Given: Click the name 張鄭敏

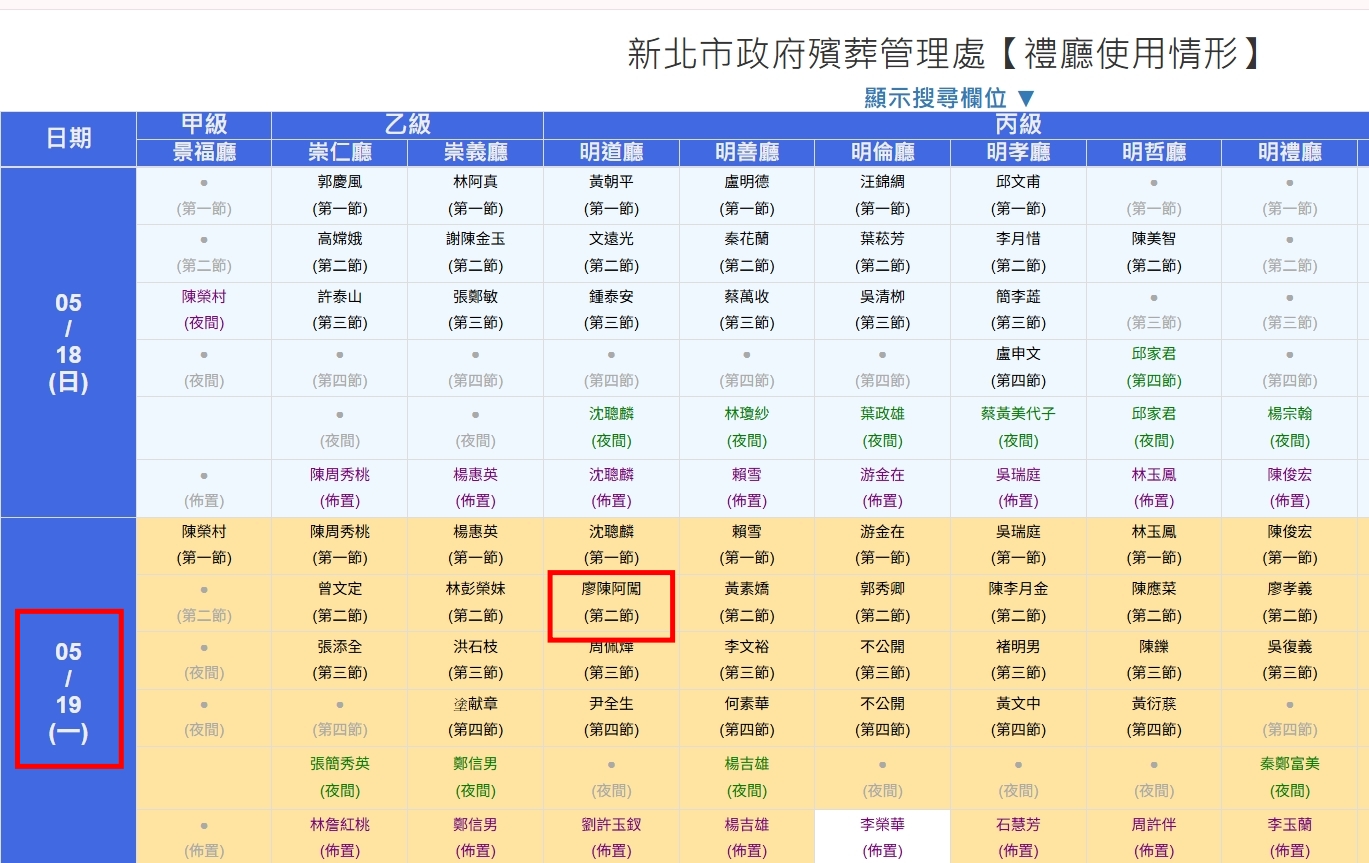Looking at the screenshot, I should 476,297.
